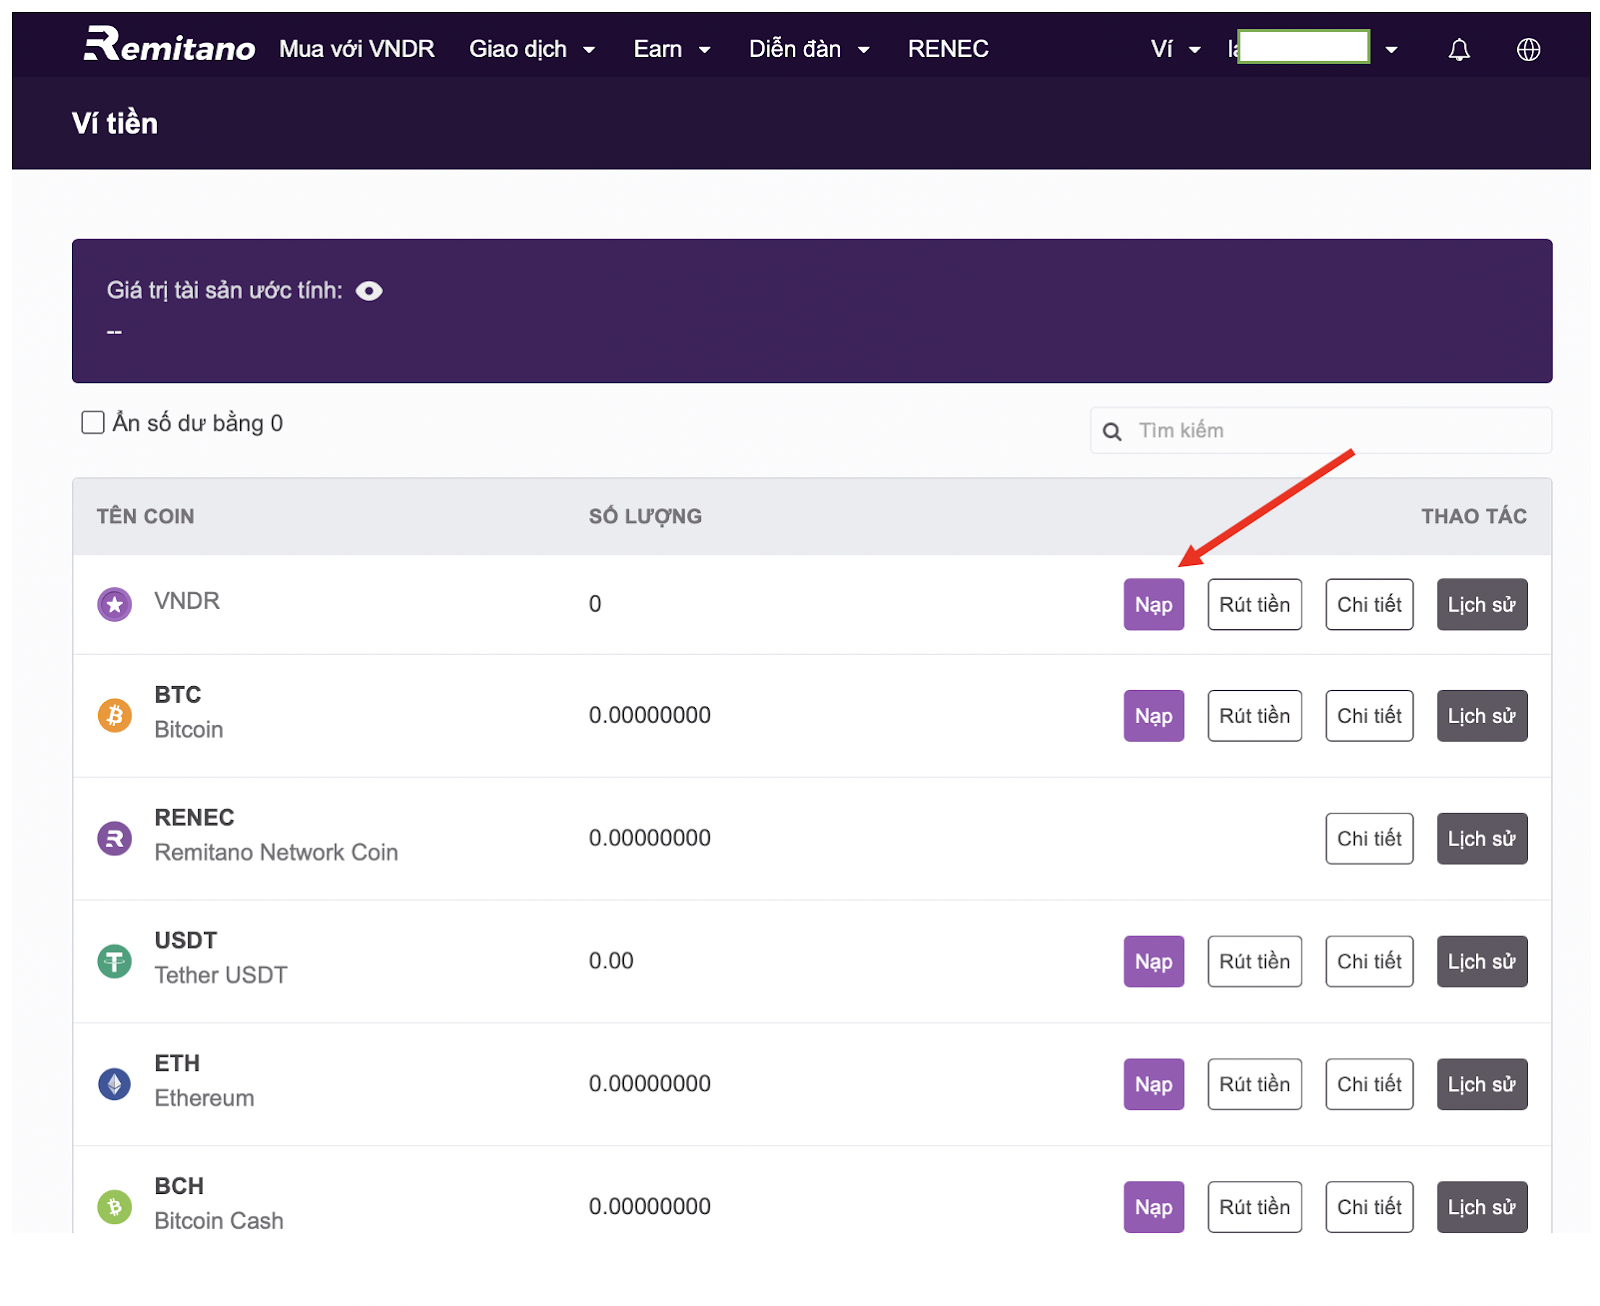
Task: Open Mua với VNDR menu item
Action: tap(357, 49)
